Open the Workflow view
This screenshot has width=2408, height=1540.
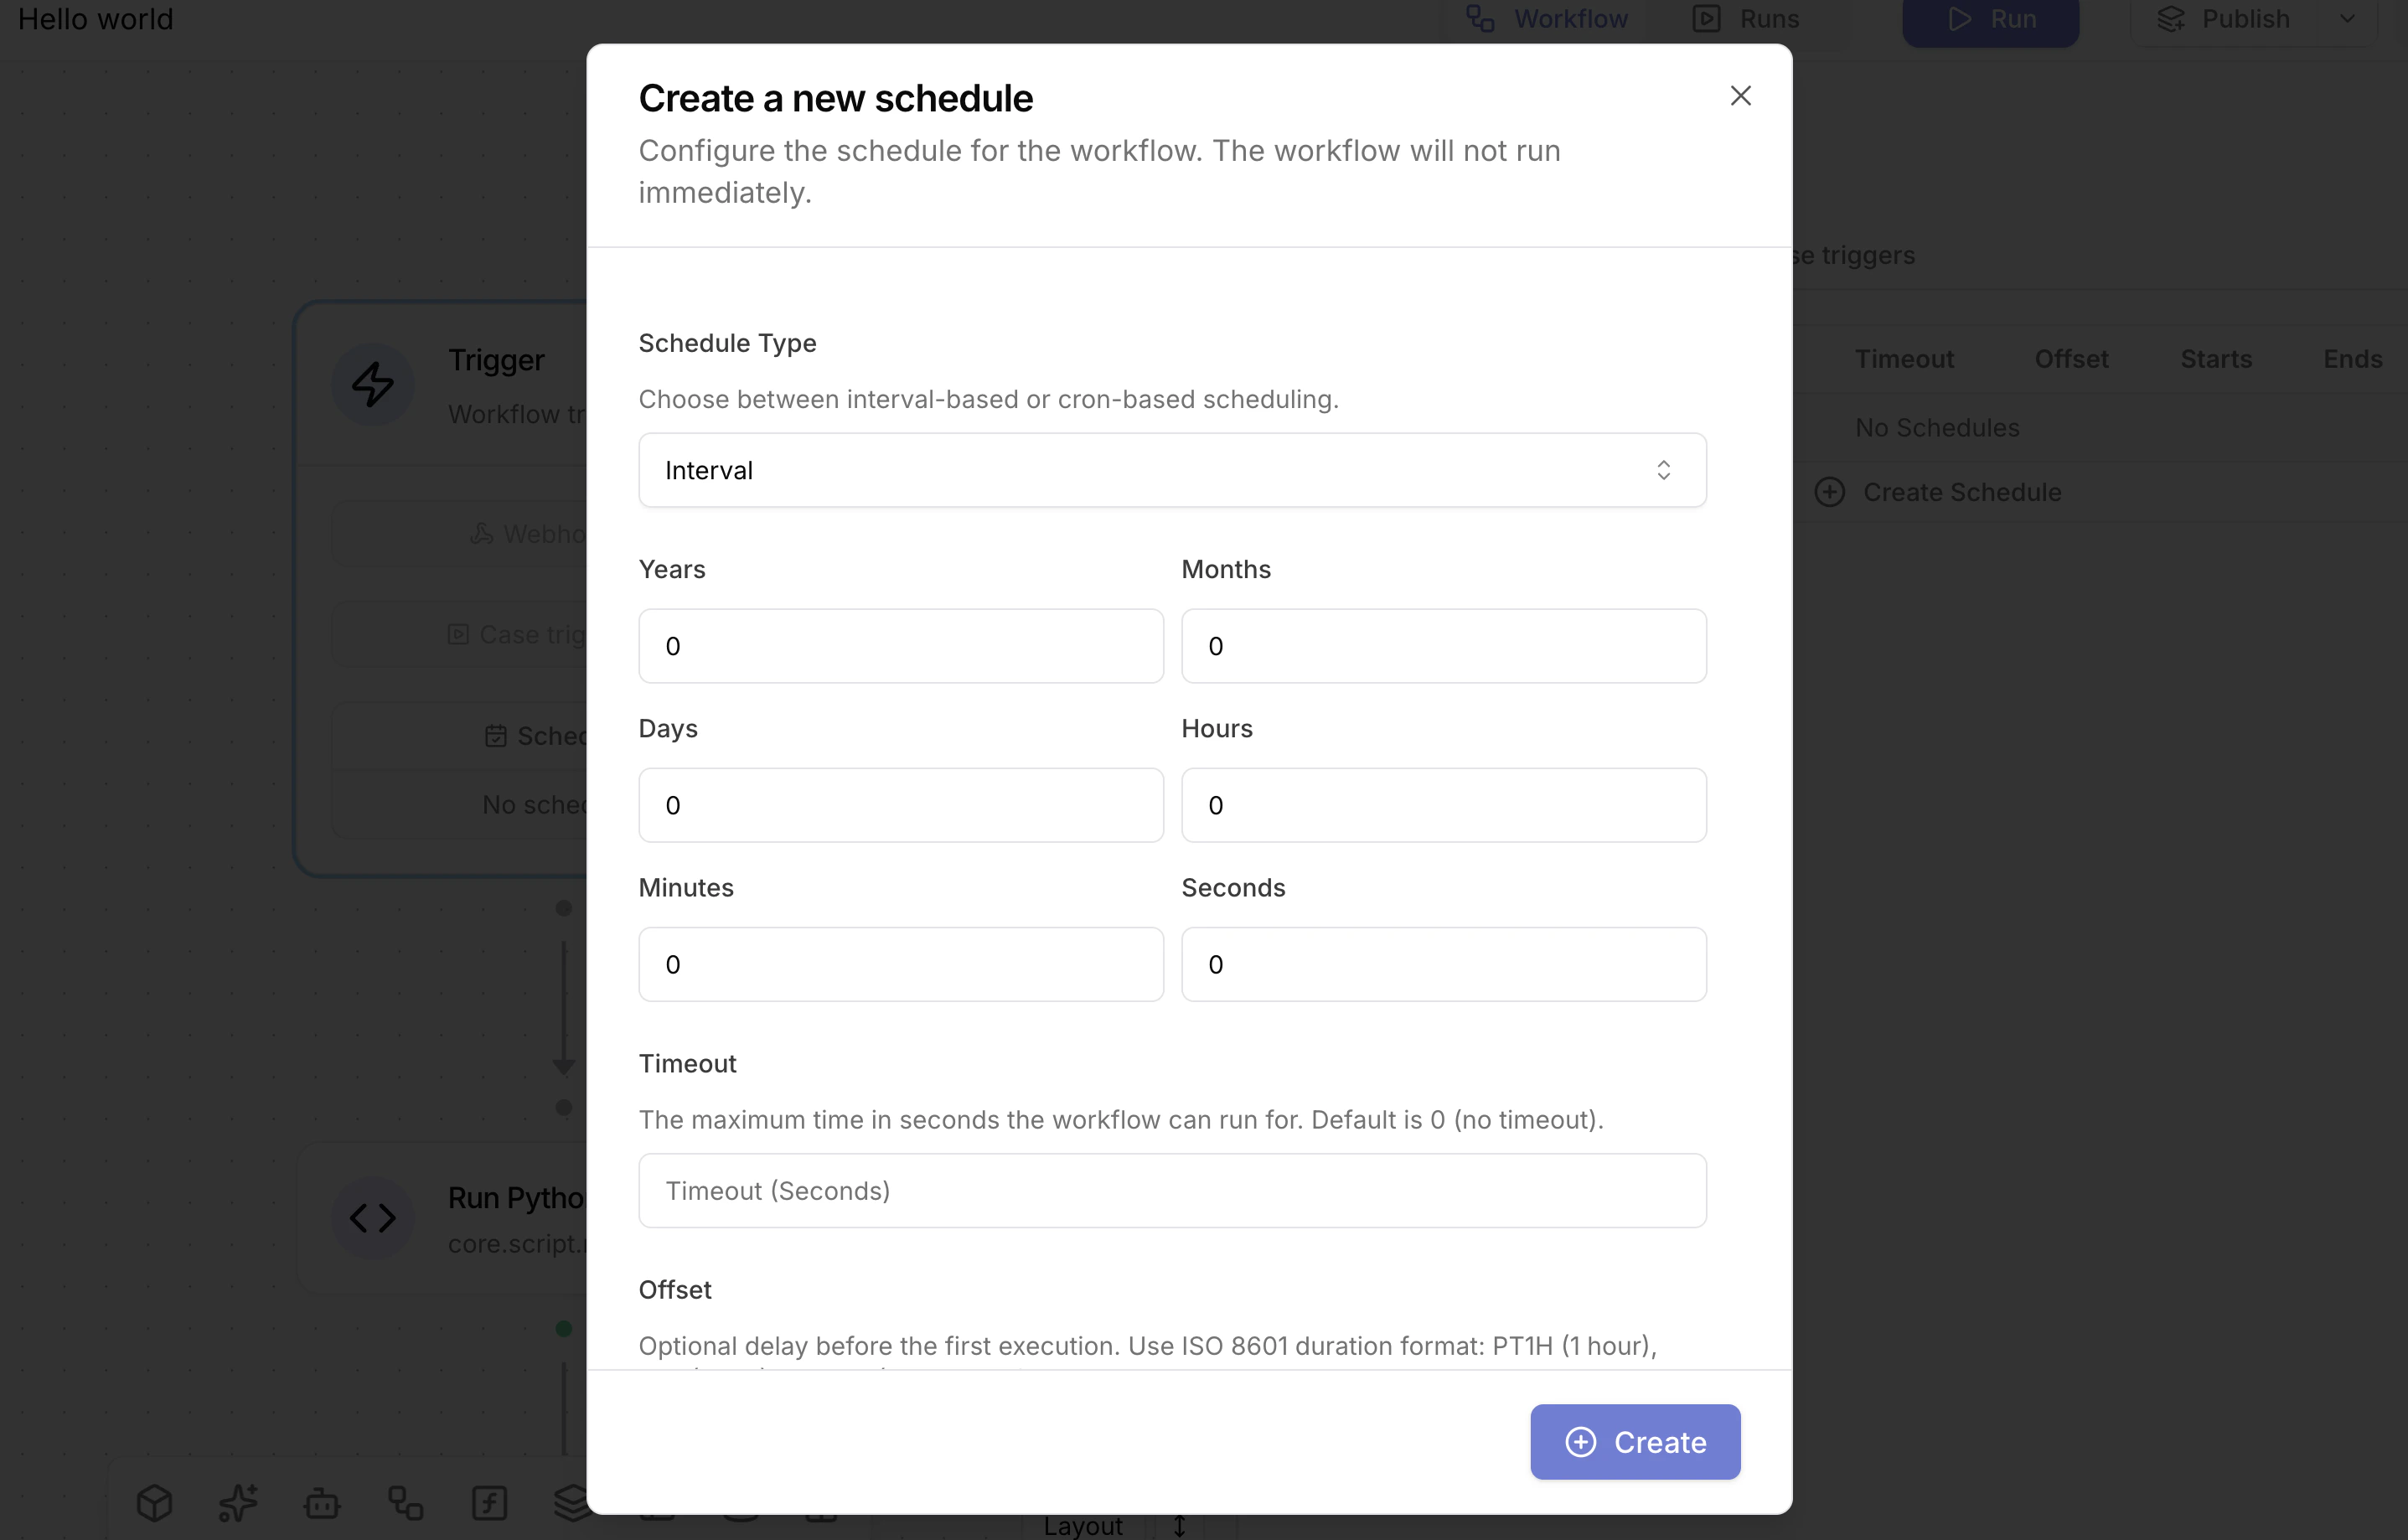[x=1545, y=18]
